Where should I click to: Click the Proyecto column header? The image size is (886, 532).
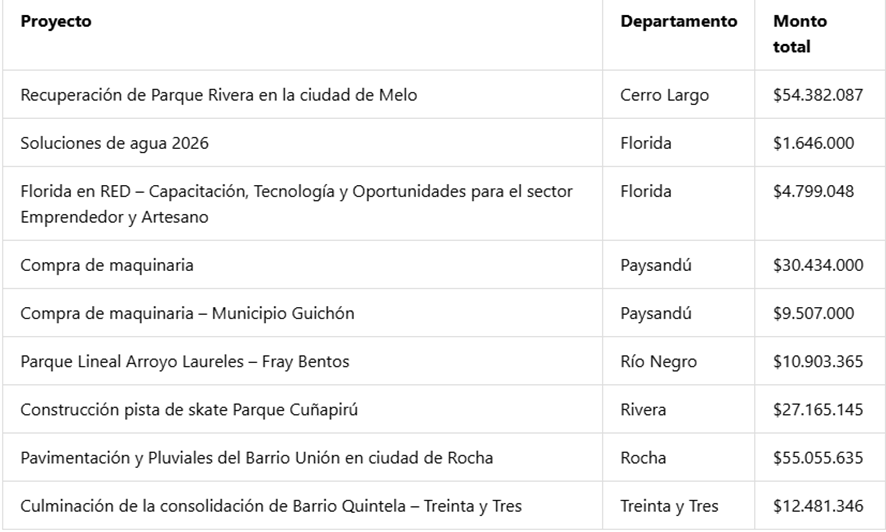(x=56, y=21)
